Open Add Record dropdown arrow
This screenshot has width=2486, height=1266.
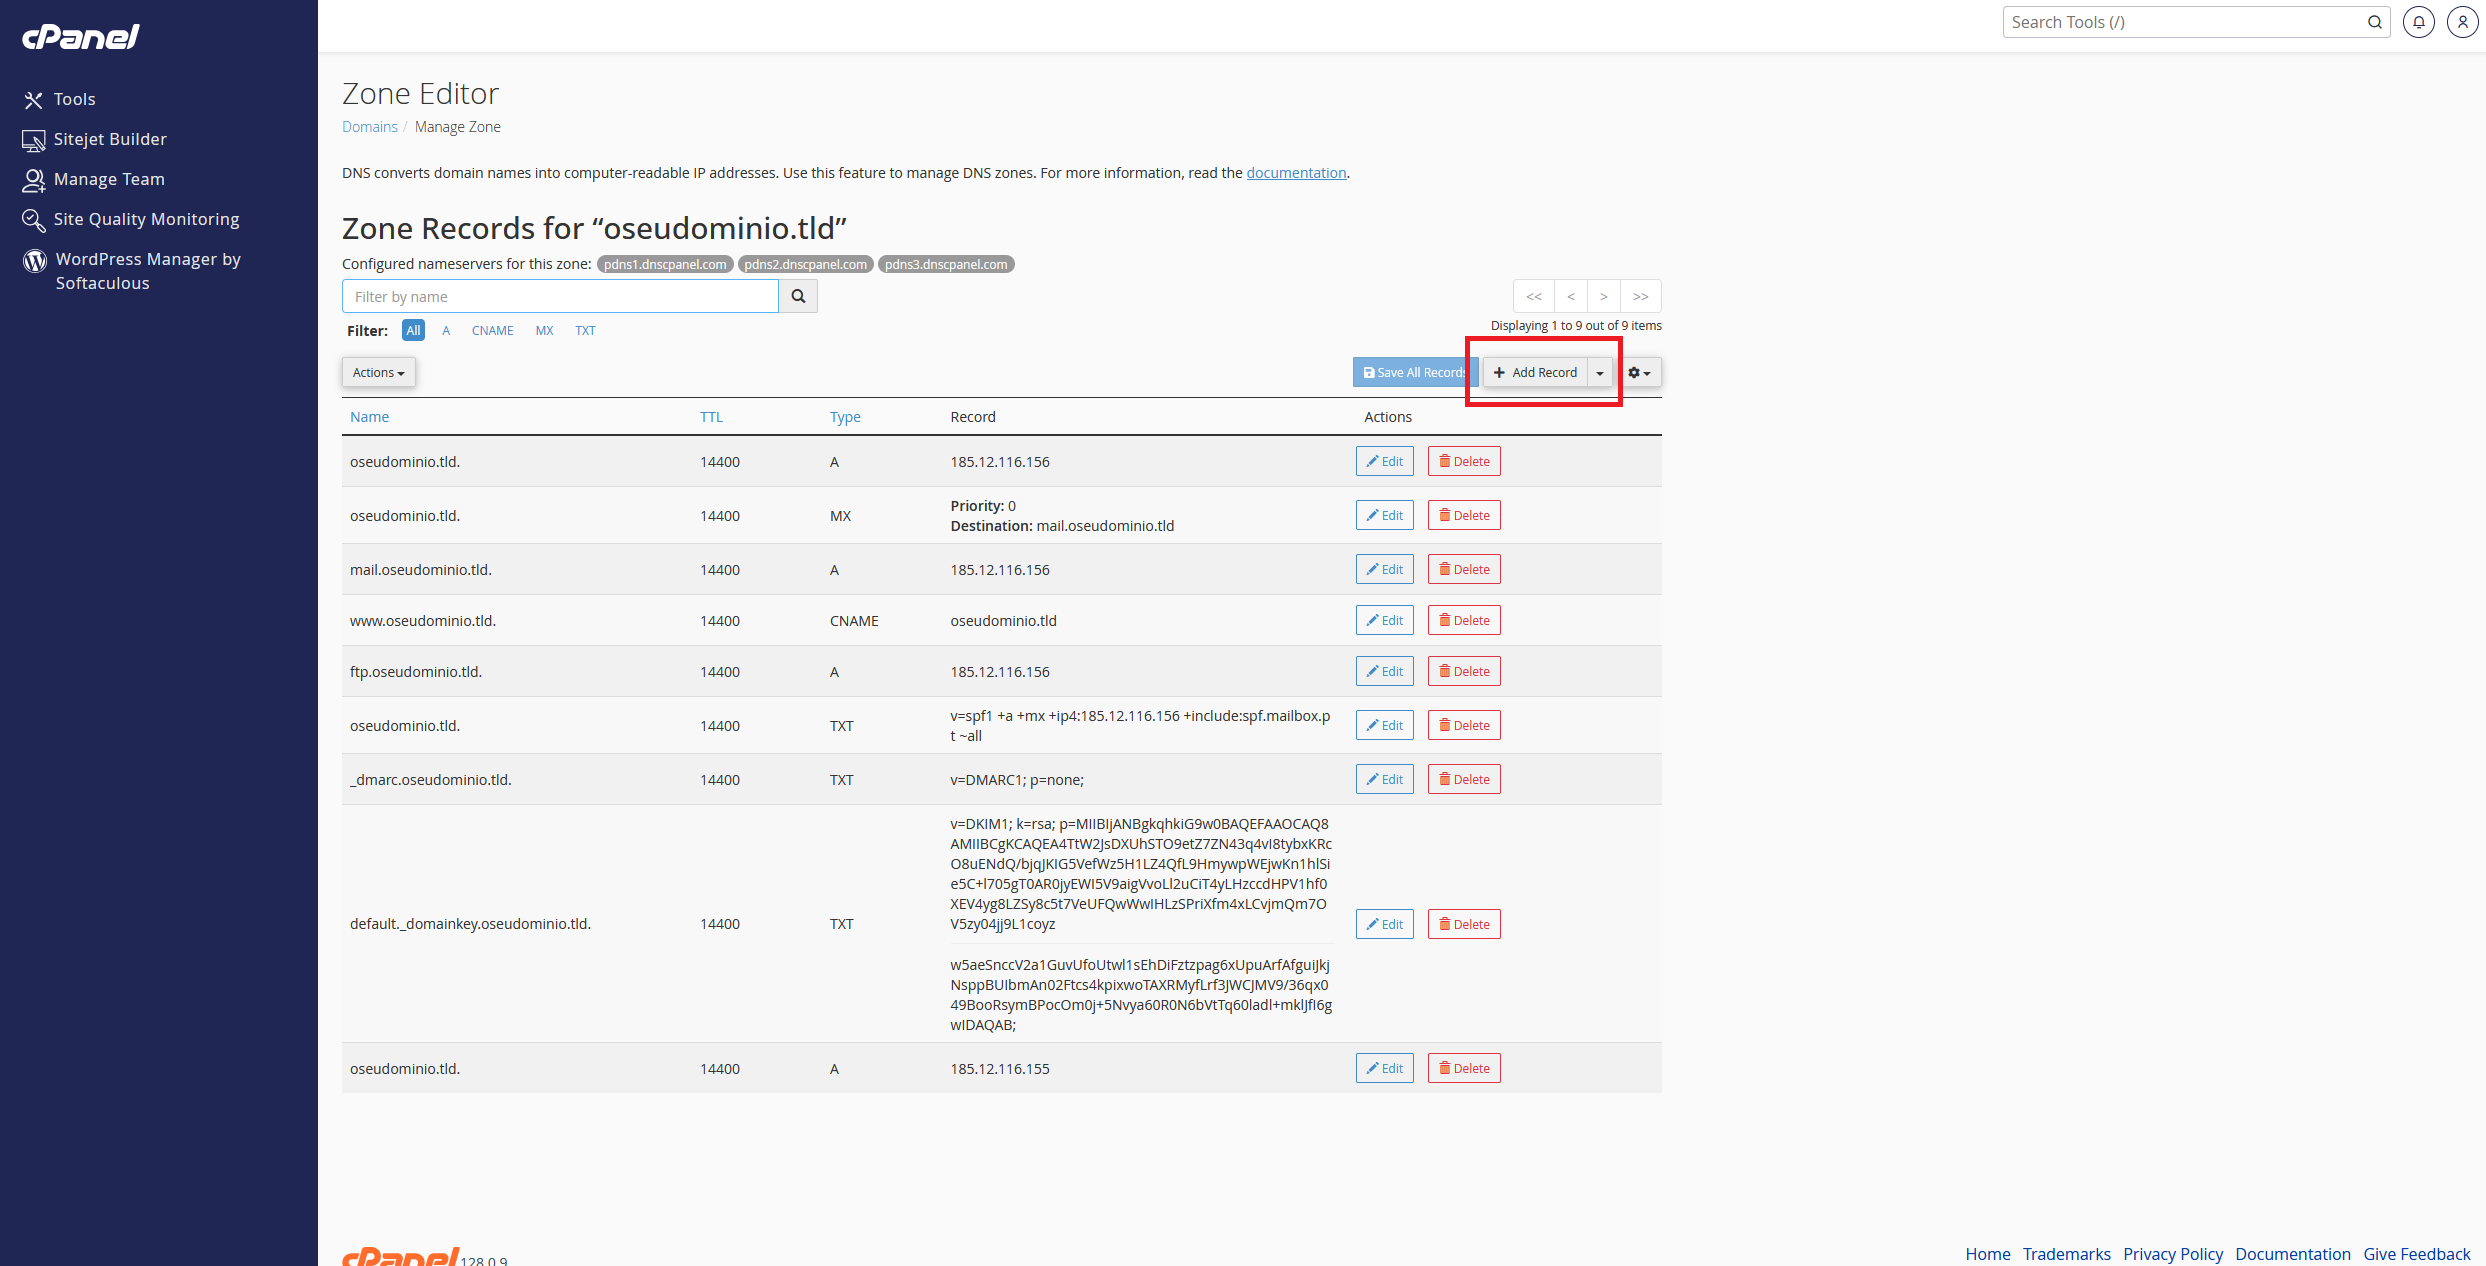[x=1600, y=372]
